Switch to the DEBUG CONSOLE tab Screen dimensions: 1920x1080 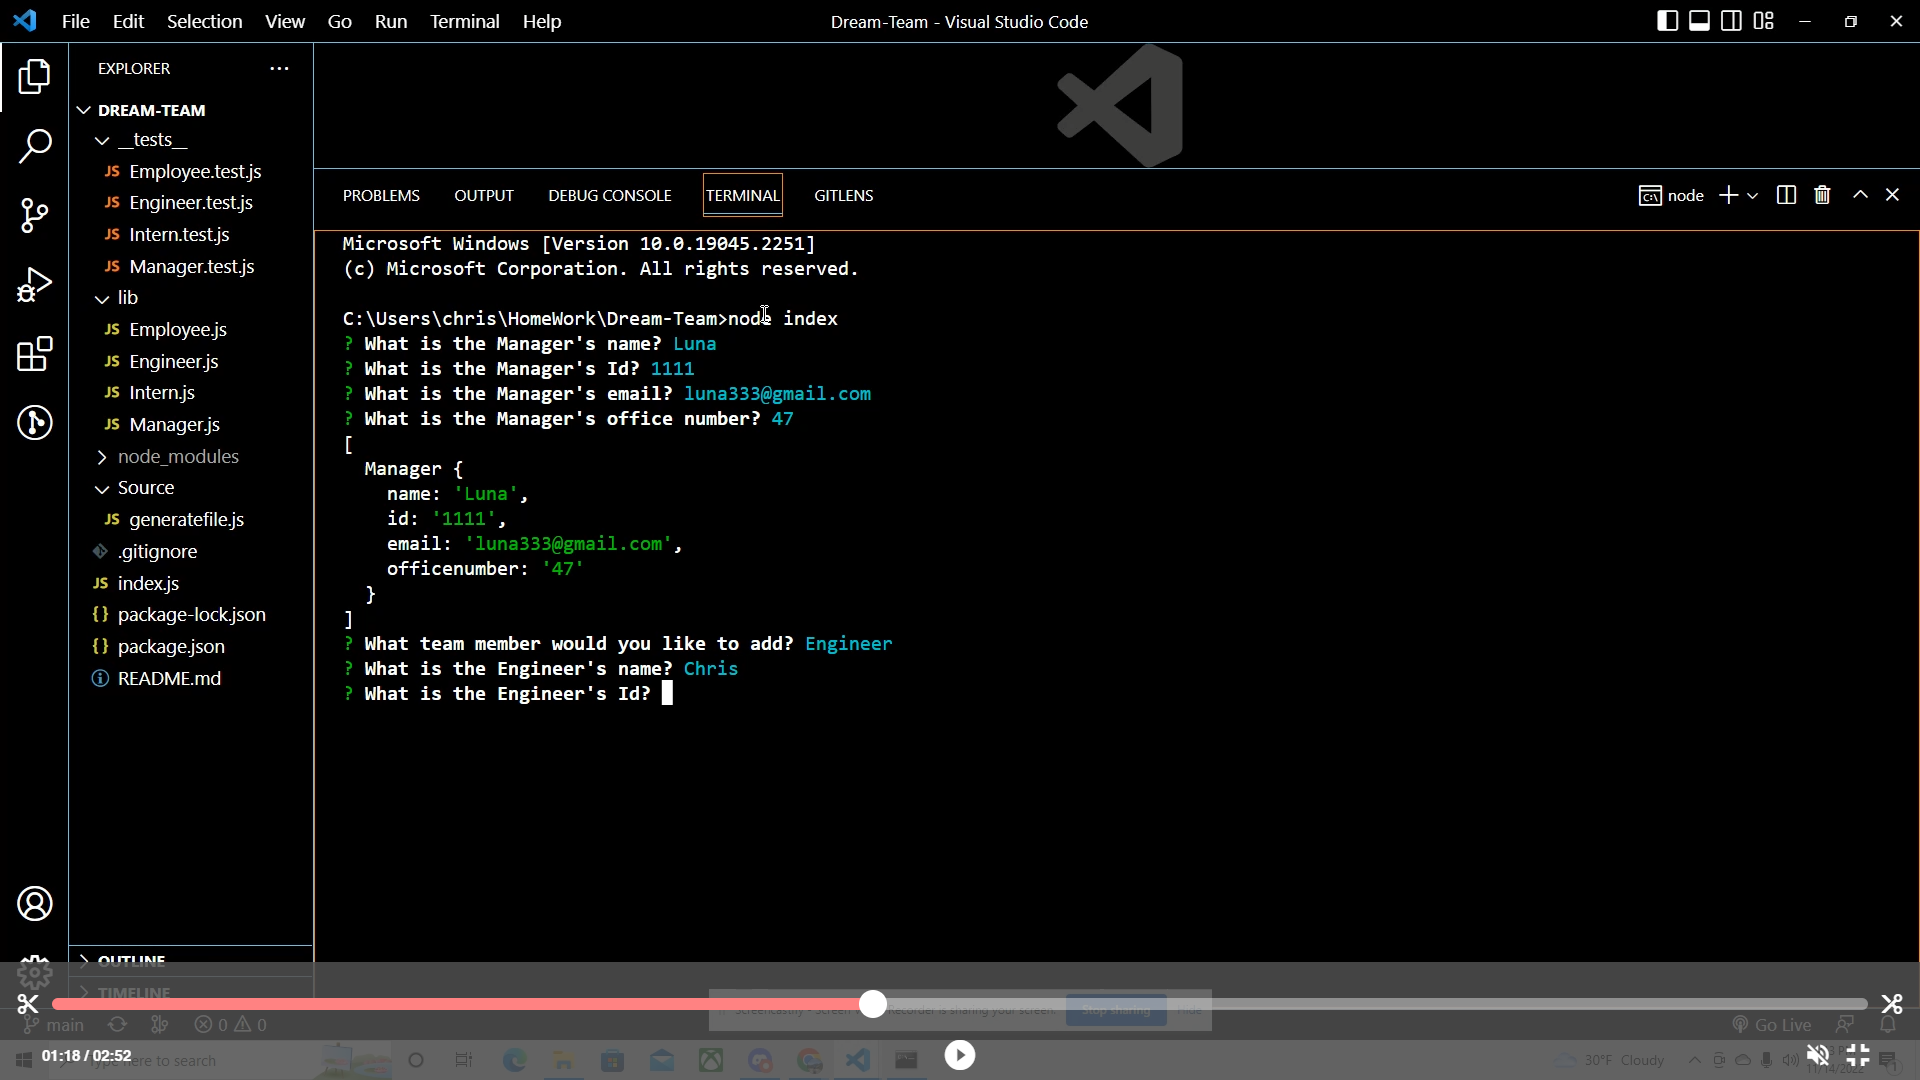(x=610, y=195)
